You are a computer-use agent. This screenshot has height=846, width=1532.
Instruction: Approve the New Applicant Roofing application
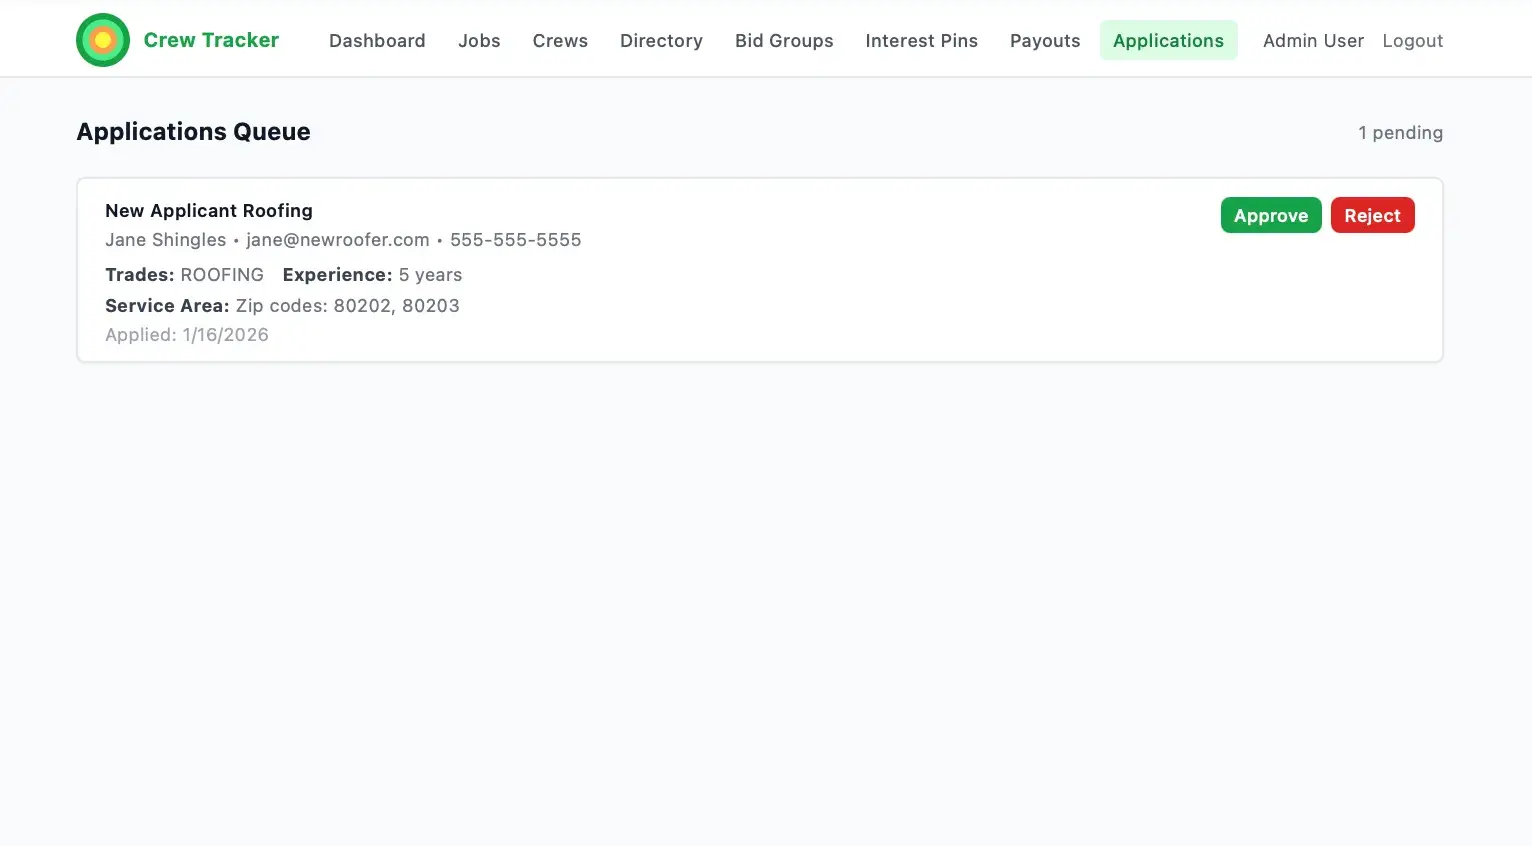click(x=1271, y=215)
